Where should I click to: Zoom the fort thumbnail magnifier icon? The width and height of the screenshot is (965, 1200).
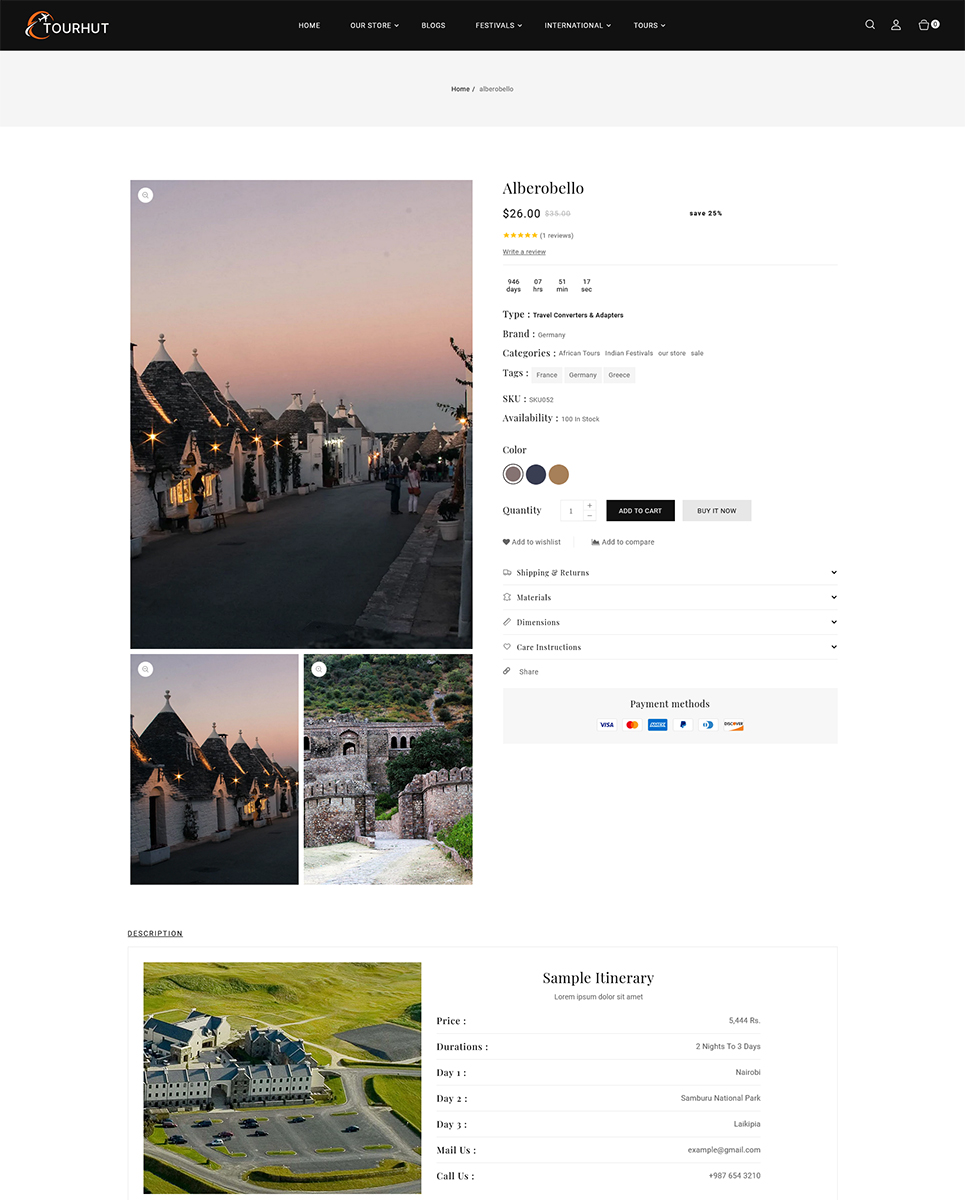[x=319, y=670]
